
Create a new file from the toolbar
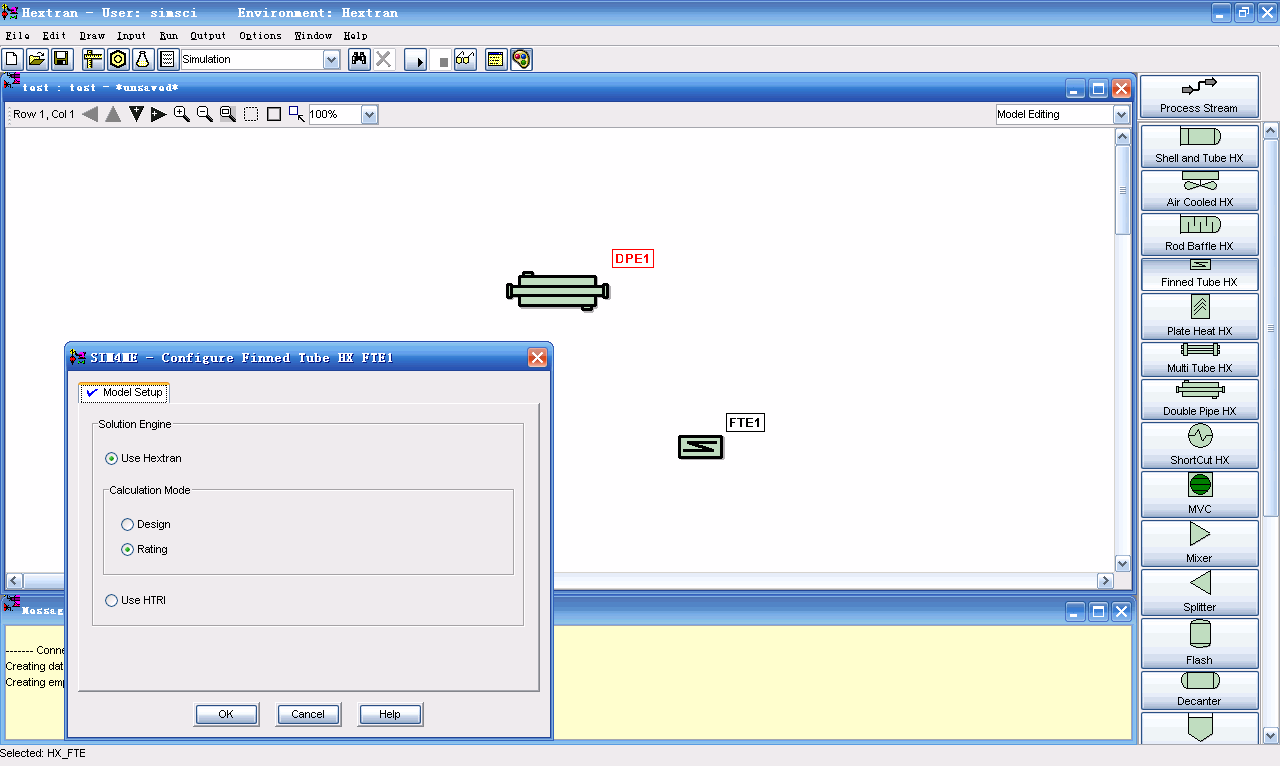tap(13, 59)
